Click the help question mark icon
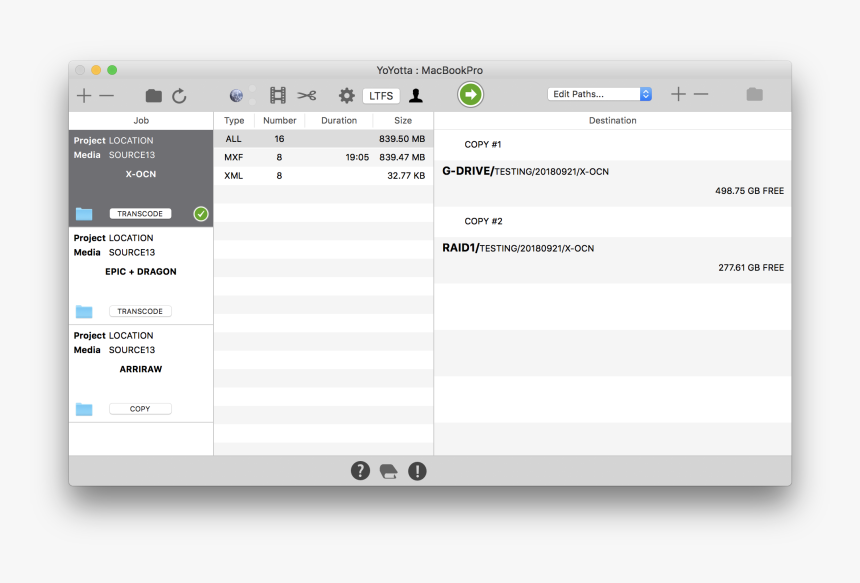Viewport: 860px width, 583px height. (360, 470)
